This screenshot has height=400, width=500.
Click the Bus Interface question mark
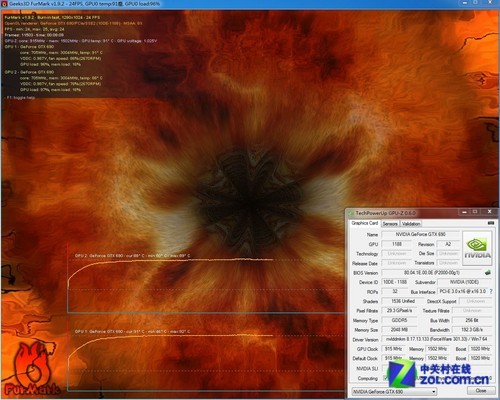(491, 291)
